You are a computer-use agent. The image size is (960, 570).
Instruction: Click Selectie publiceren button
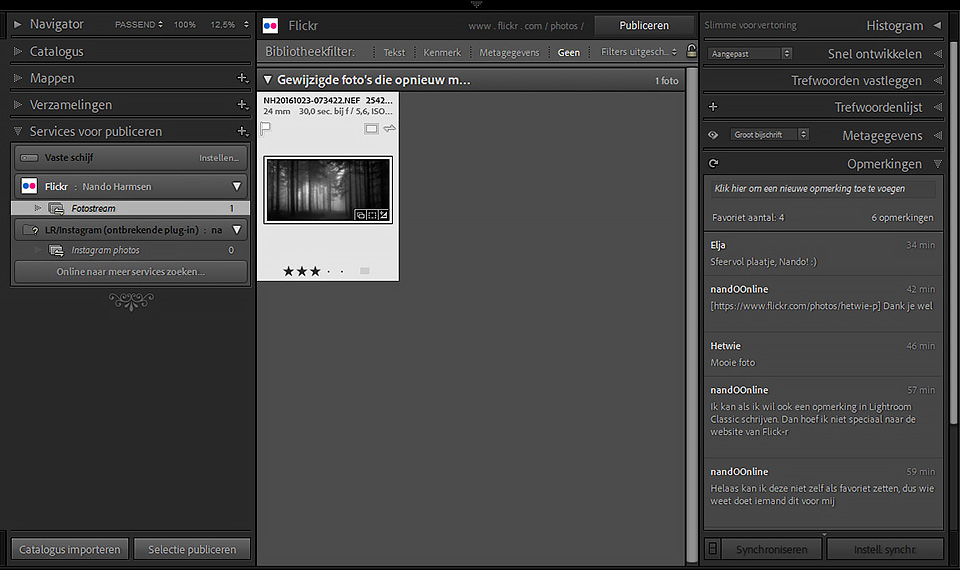192,549
